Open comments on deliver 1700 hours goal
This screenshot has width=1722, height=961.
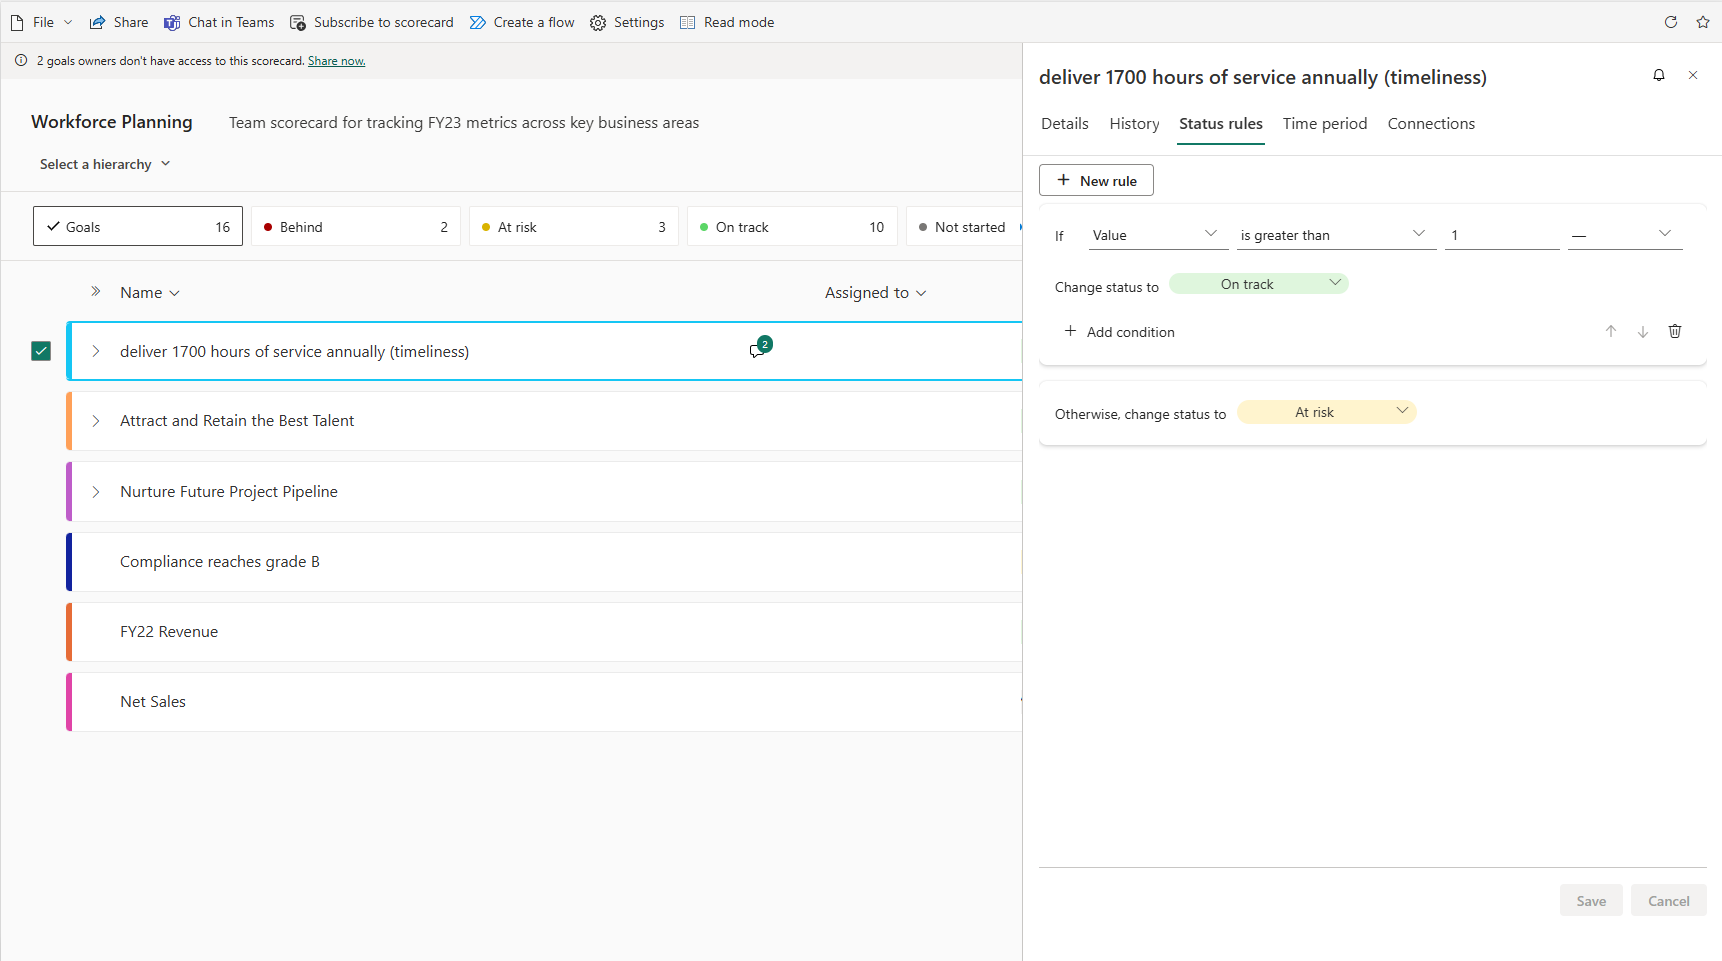tap(758, 350)
